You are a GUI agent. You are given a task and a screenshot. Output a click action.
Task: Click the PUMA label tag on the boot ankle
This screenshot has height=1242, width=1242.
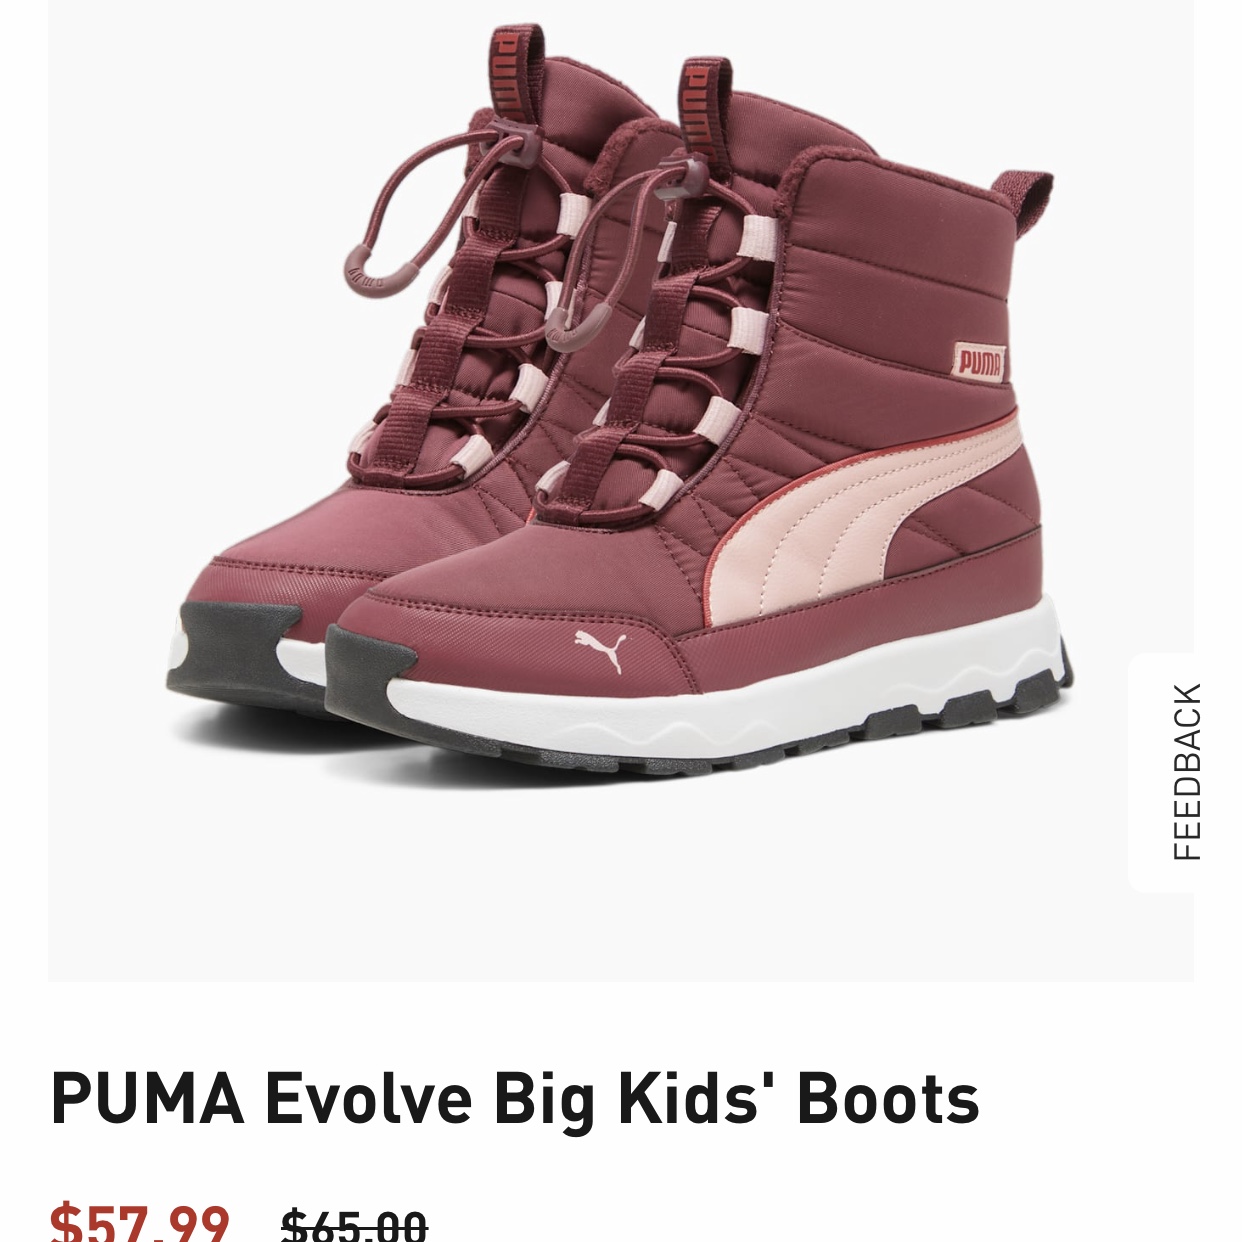click(x=978, y=360)
